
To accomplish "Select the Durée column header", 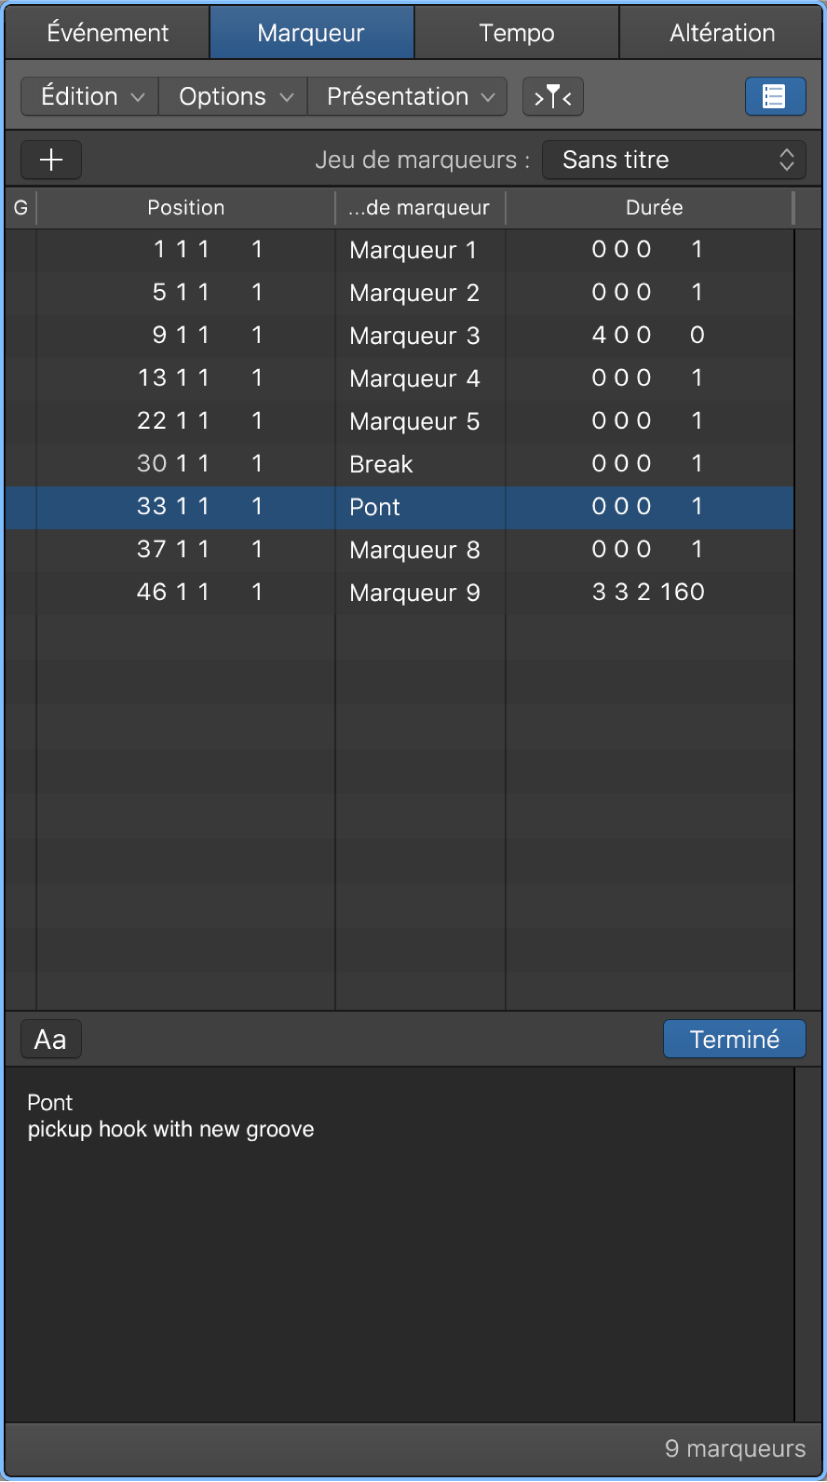I will pos(654,207).
